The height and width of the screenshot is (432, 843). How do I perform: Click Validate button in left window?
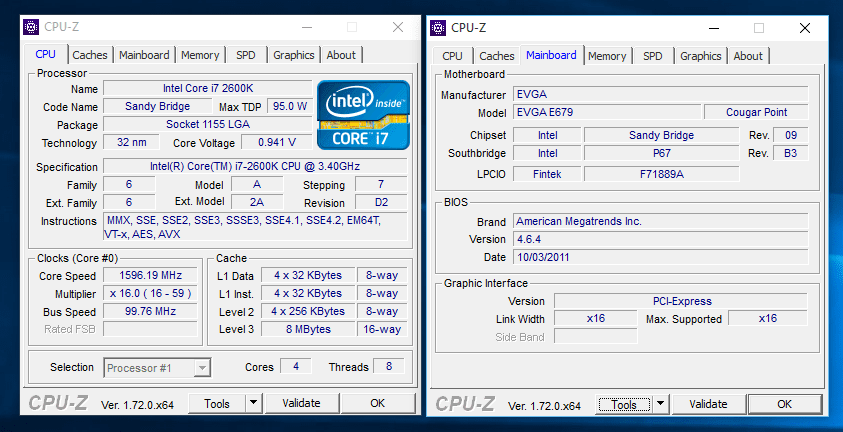click(x=301, y=403)
